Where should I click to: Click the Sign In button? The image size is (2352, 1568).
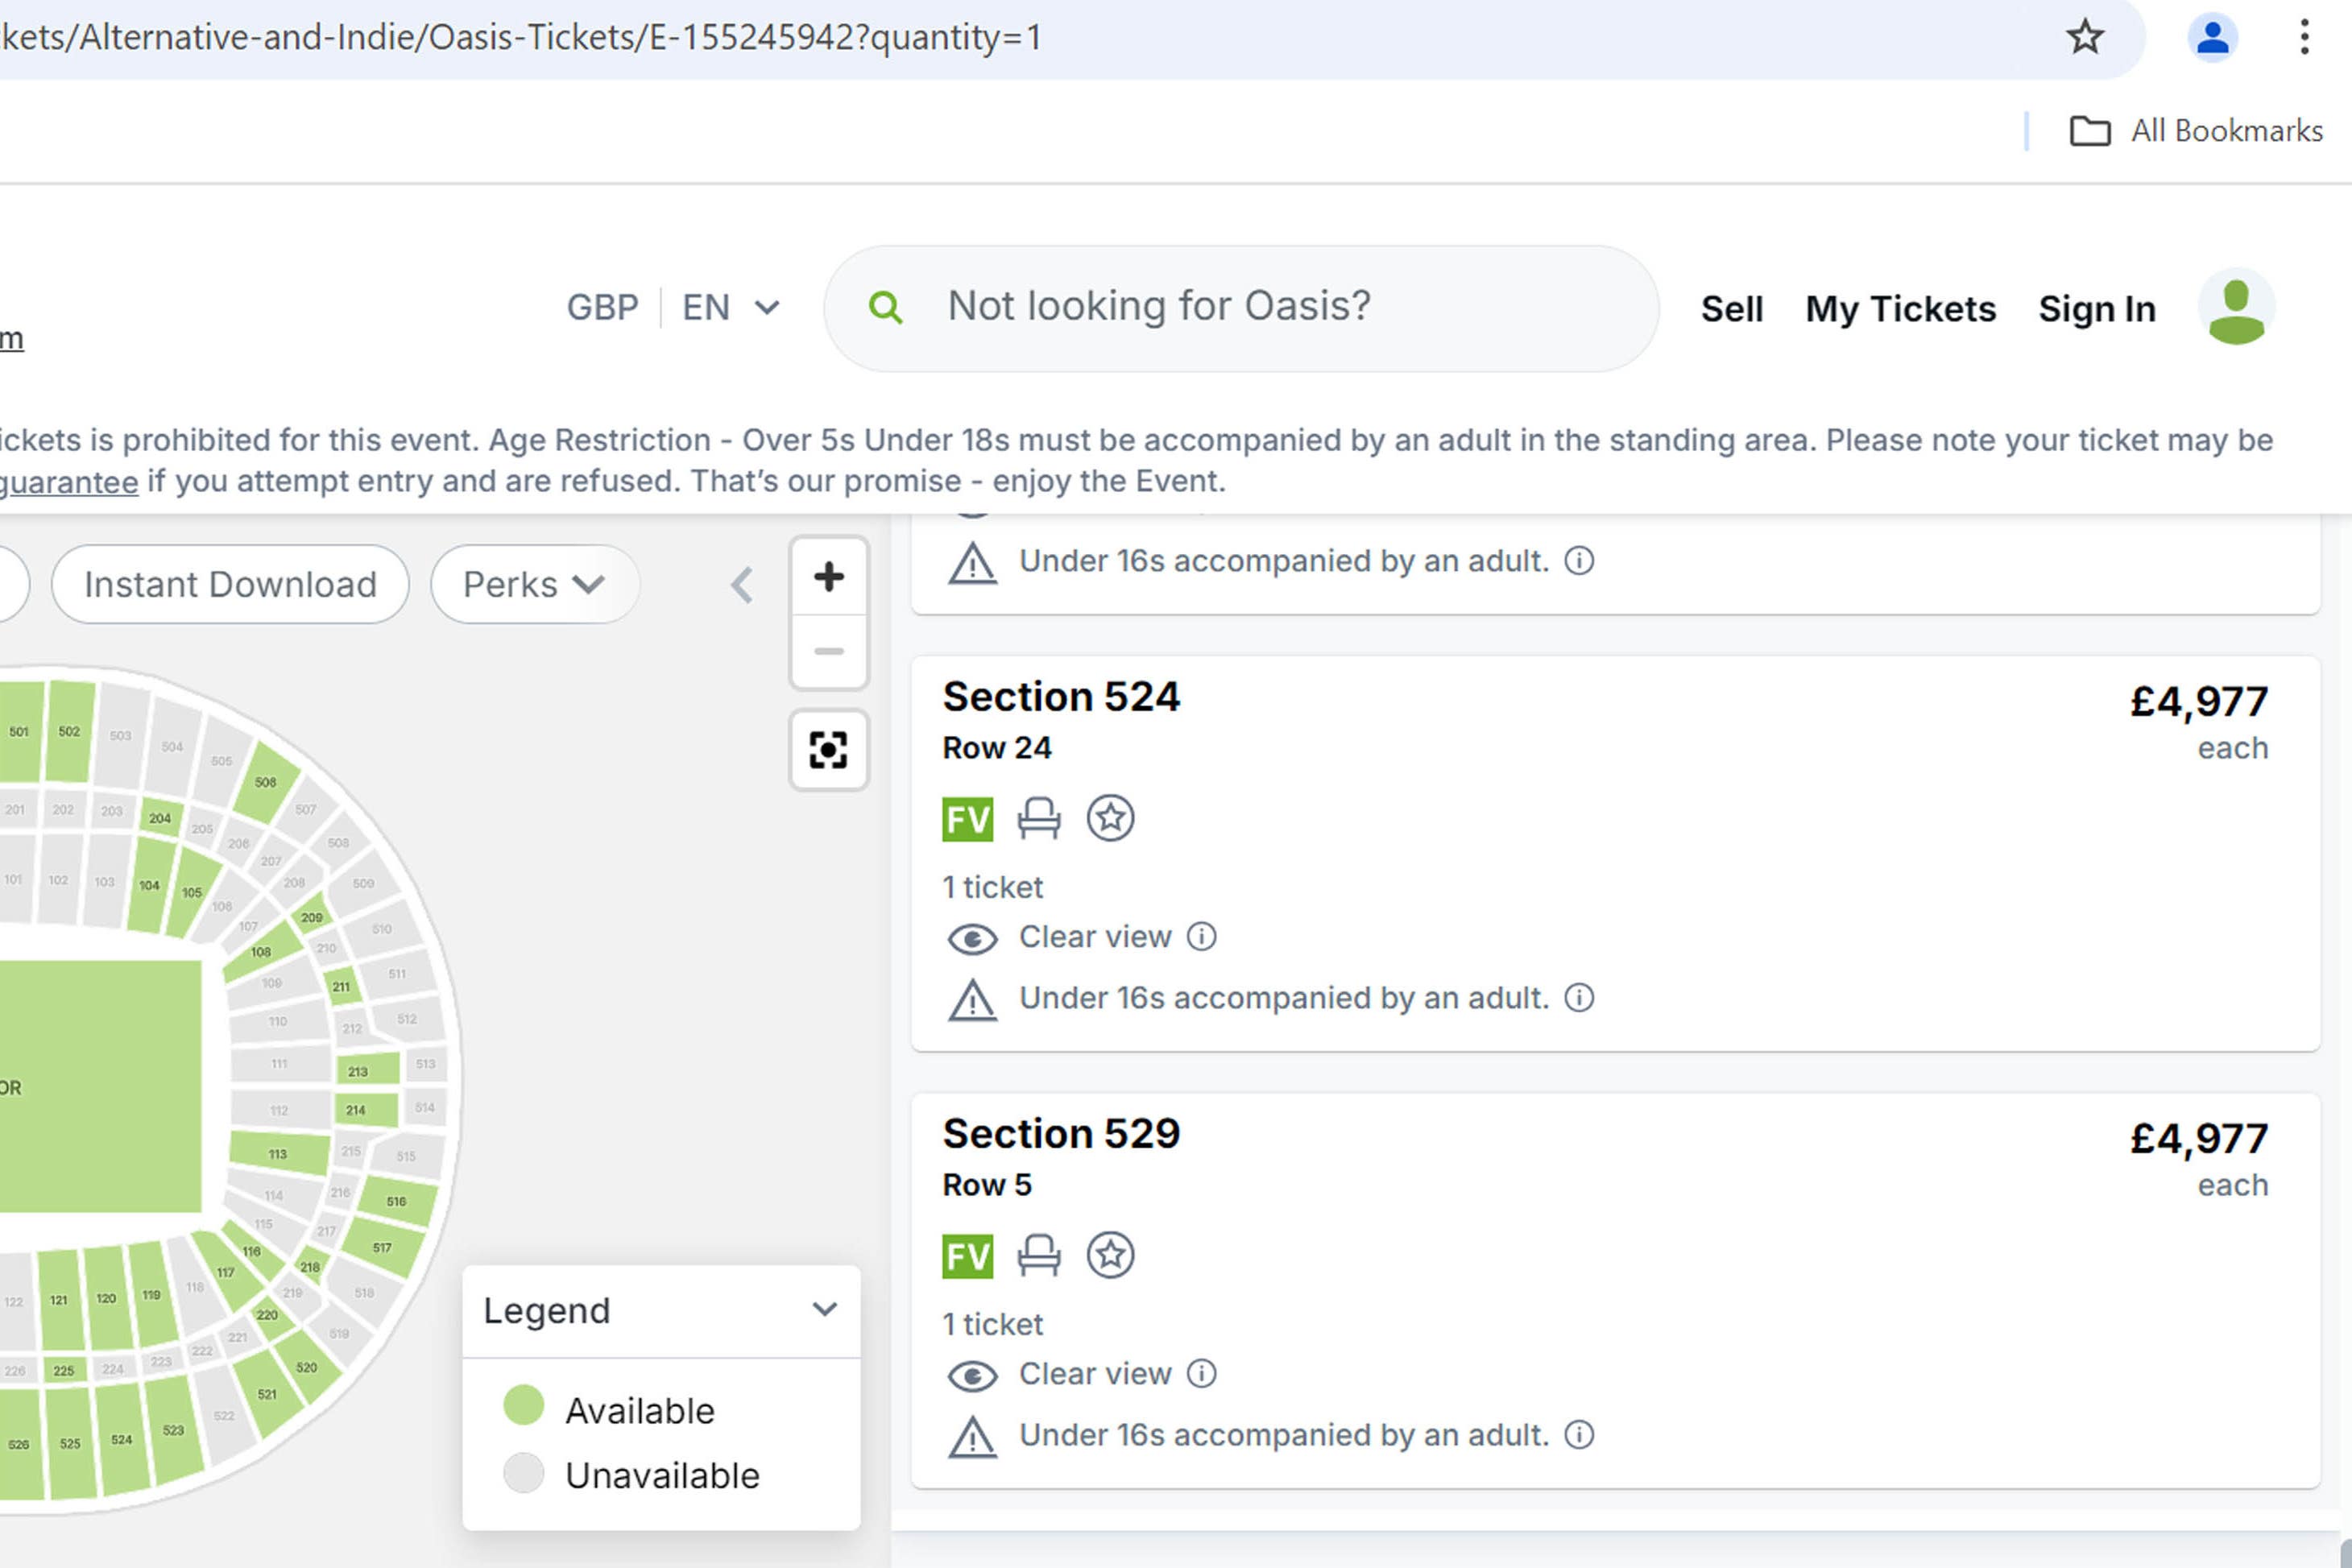pos(2097,308)
